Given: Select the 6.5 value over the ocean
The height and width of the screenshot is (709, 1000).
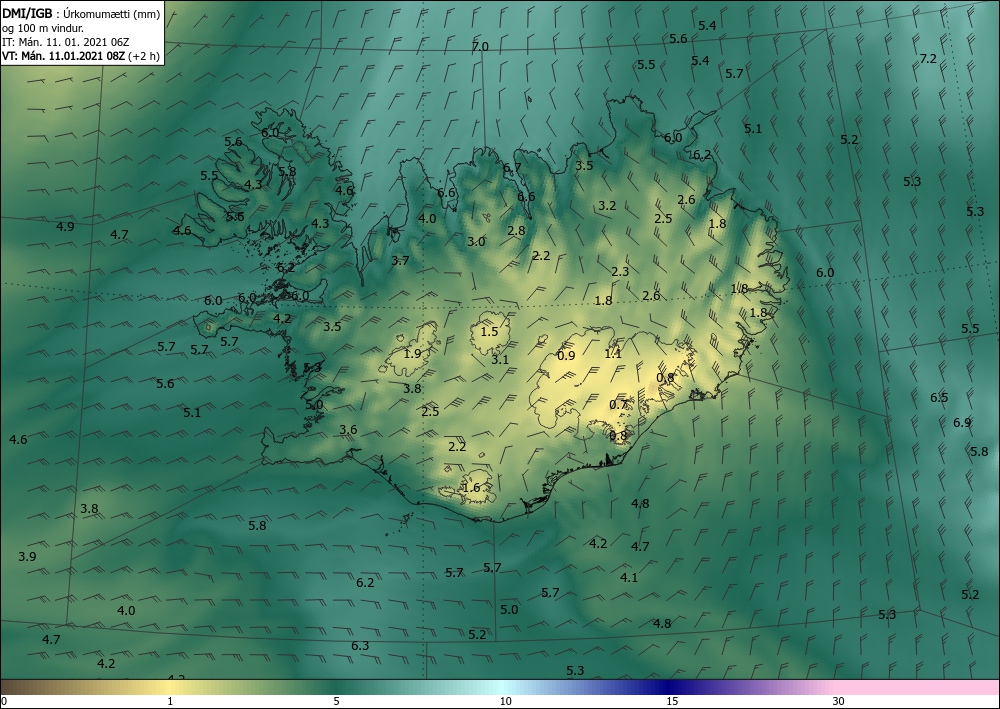Looking at the screenshot, I should click(939, 397).
